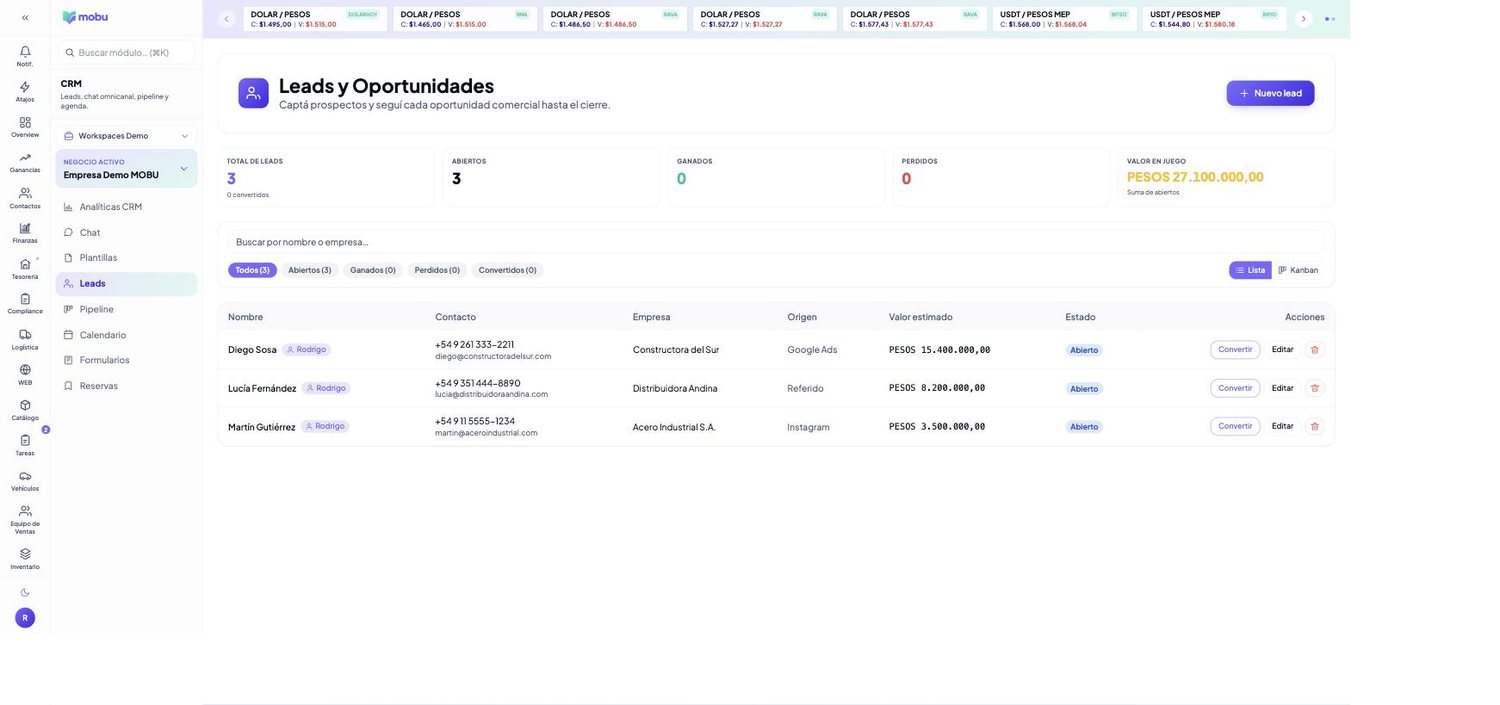Open Pipeline in CRM menu

point(126,309)
